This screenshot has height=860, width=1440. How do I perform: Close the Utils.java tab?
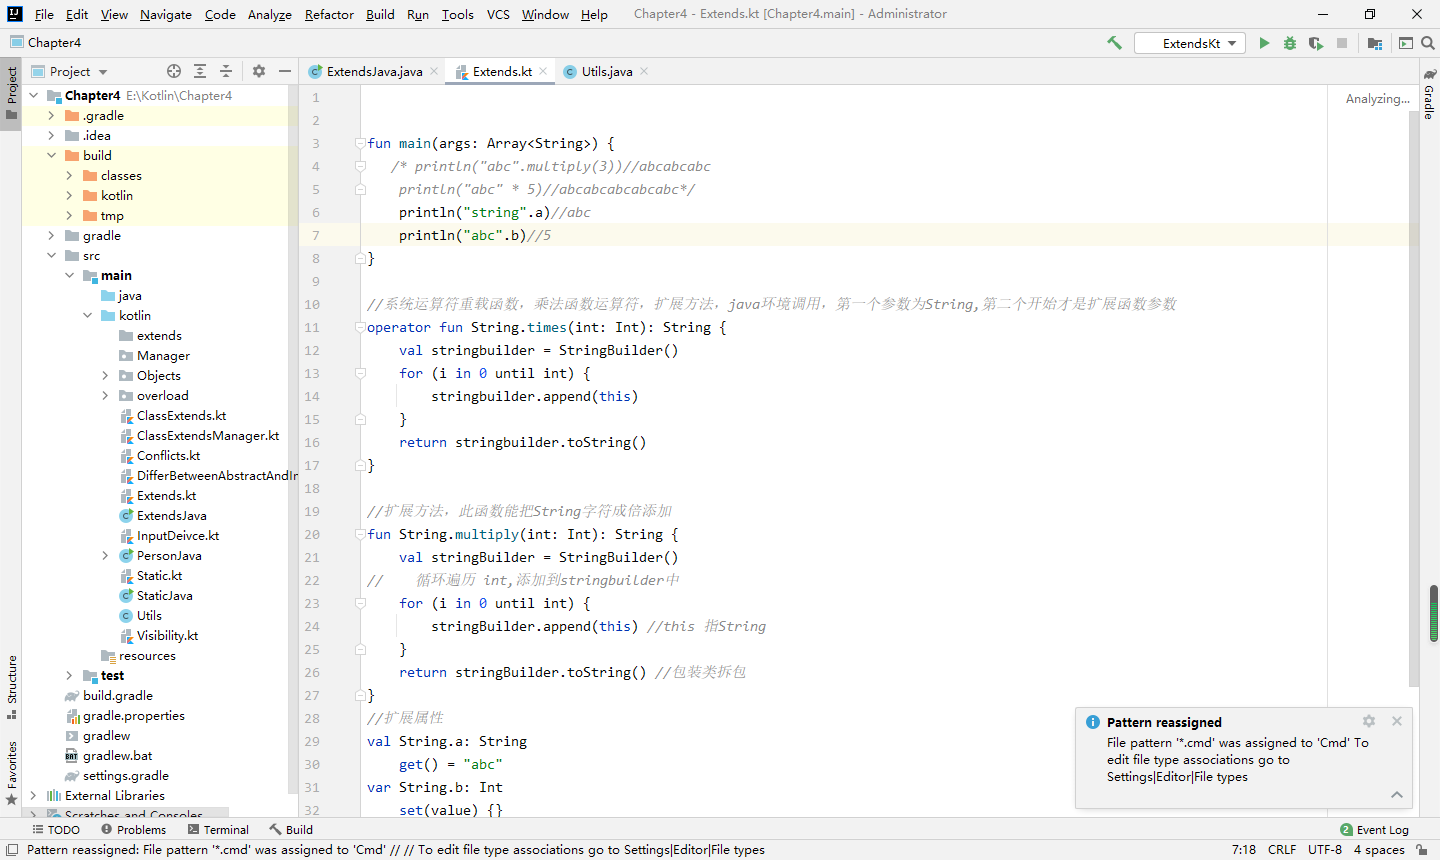tap(644, 71)
